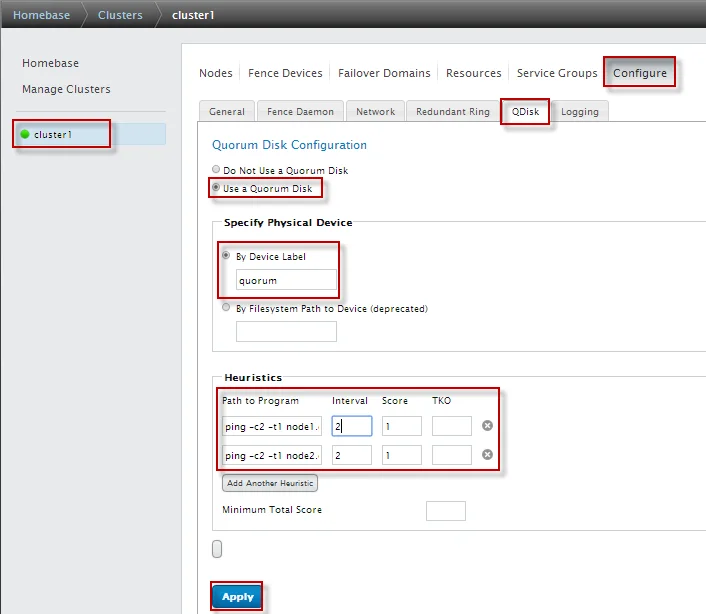The height and width of the screenshot is (614, 706).
Task: Switch to the Fence Daemon tab
Action: click(x=301, y=111)
